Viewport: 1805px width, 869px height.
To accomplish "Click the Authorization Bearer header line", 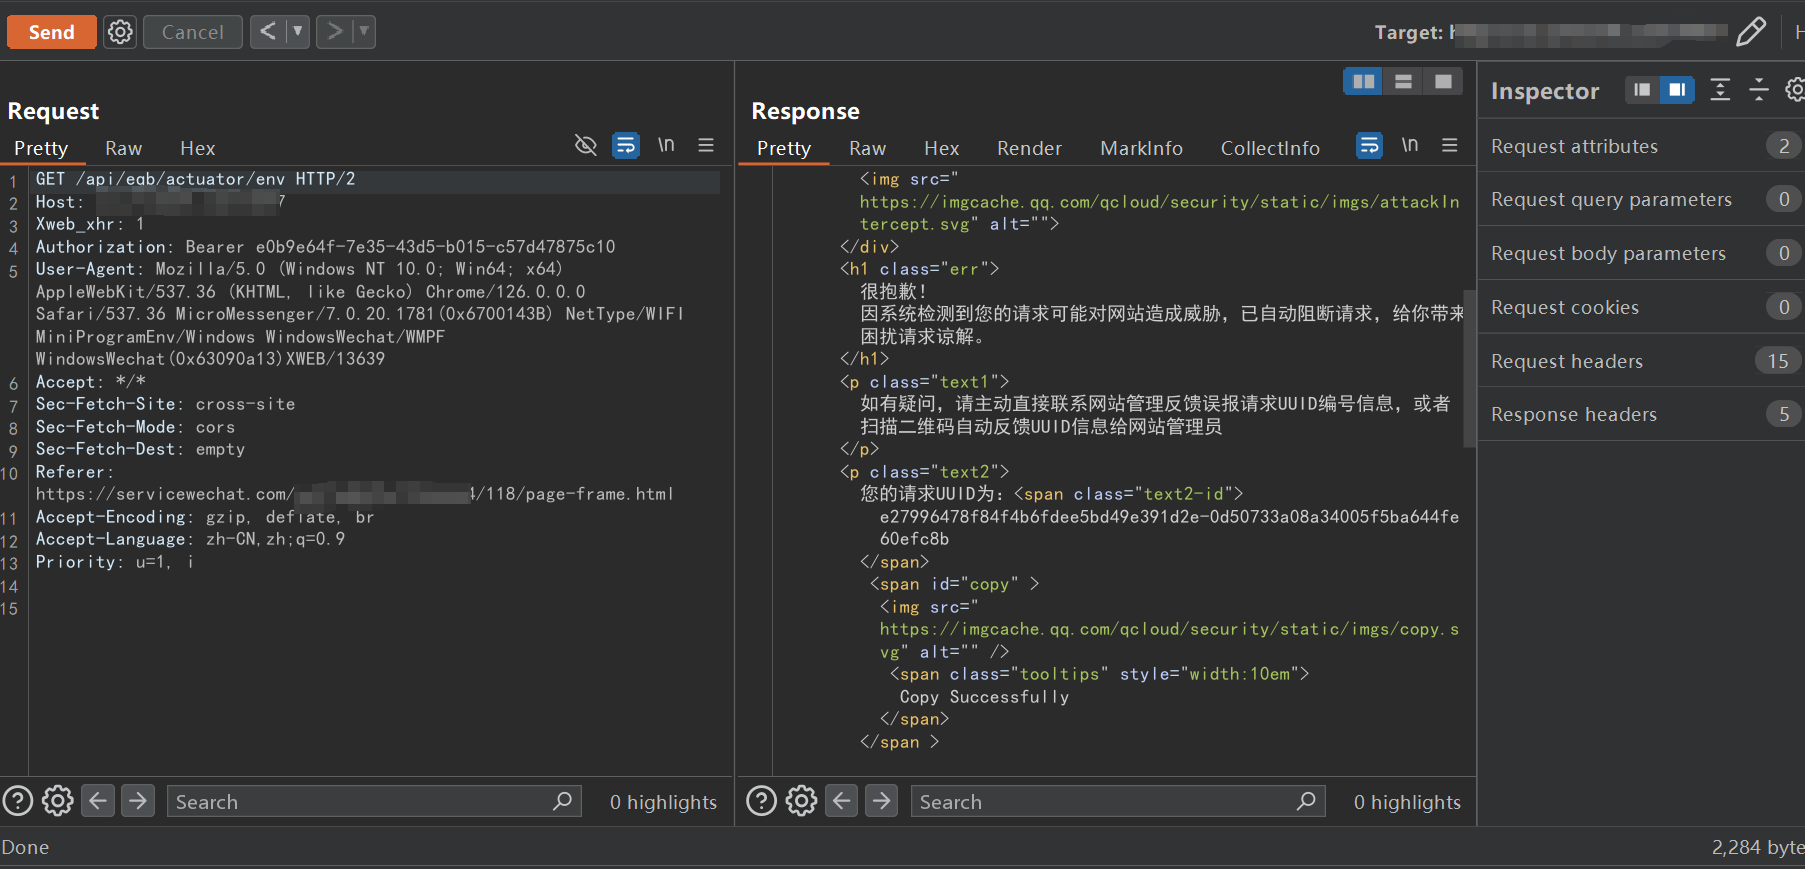I will pos(326,247).
